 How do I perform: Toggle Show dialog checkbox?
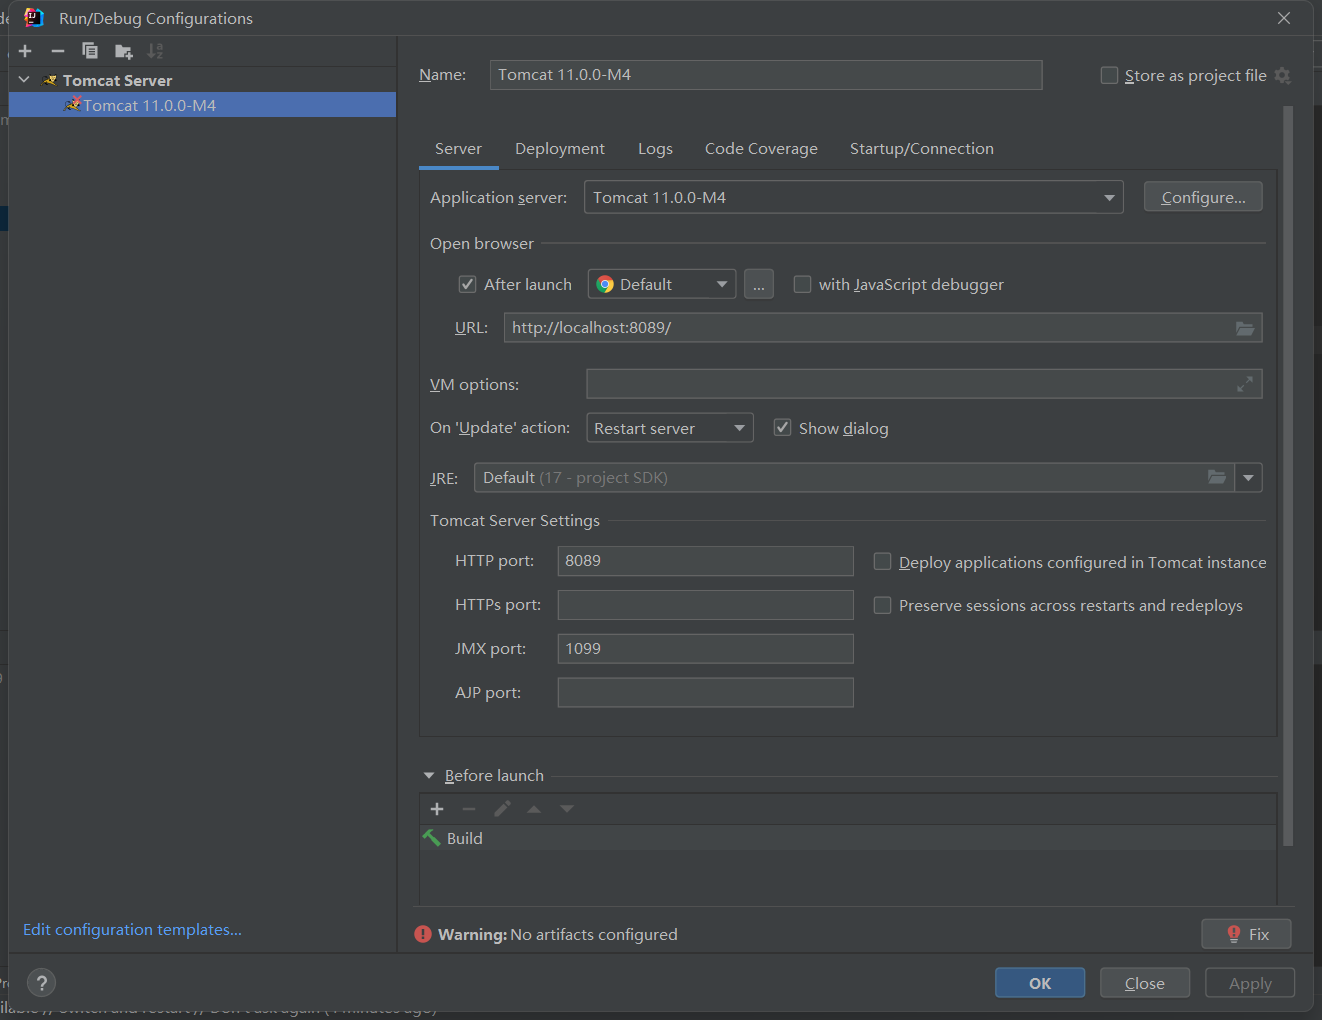pos(783,428)
